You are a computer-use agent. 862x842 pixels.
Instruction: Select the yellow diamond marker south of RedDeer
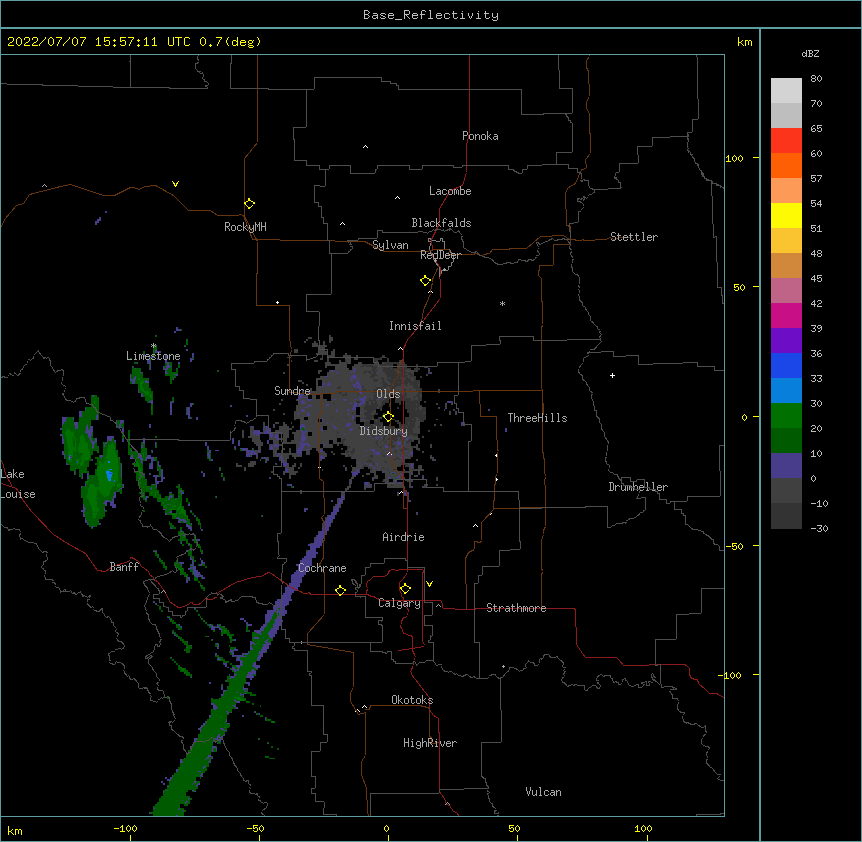click(426, 281)
